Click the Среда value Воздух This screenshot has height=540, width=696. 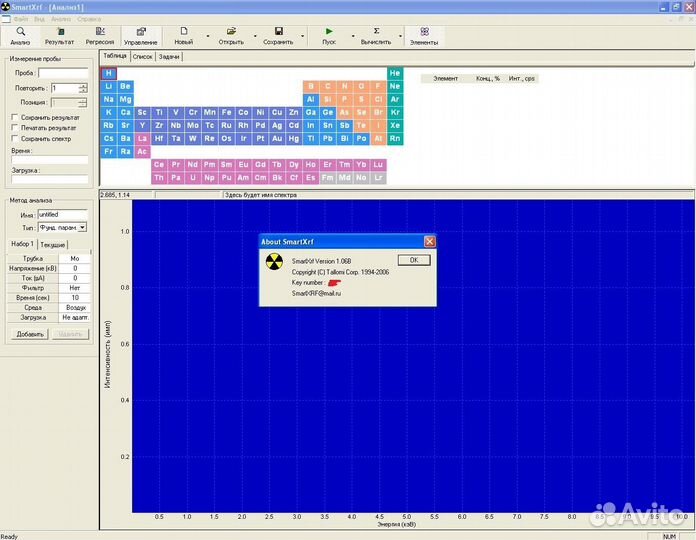tap(75, 307)
